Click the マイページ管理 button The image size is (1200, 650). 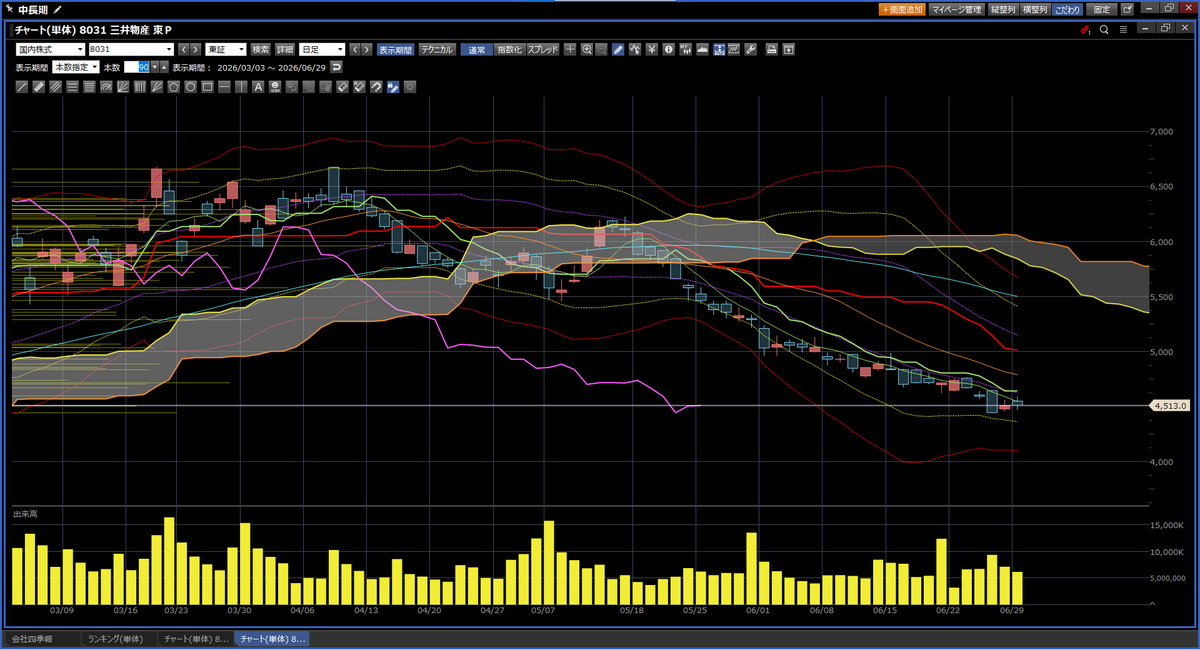point(955,9)
